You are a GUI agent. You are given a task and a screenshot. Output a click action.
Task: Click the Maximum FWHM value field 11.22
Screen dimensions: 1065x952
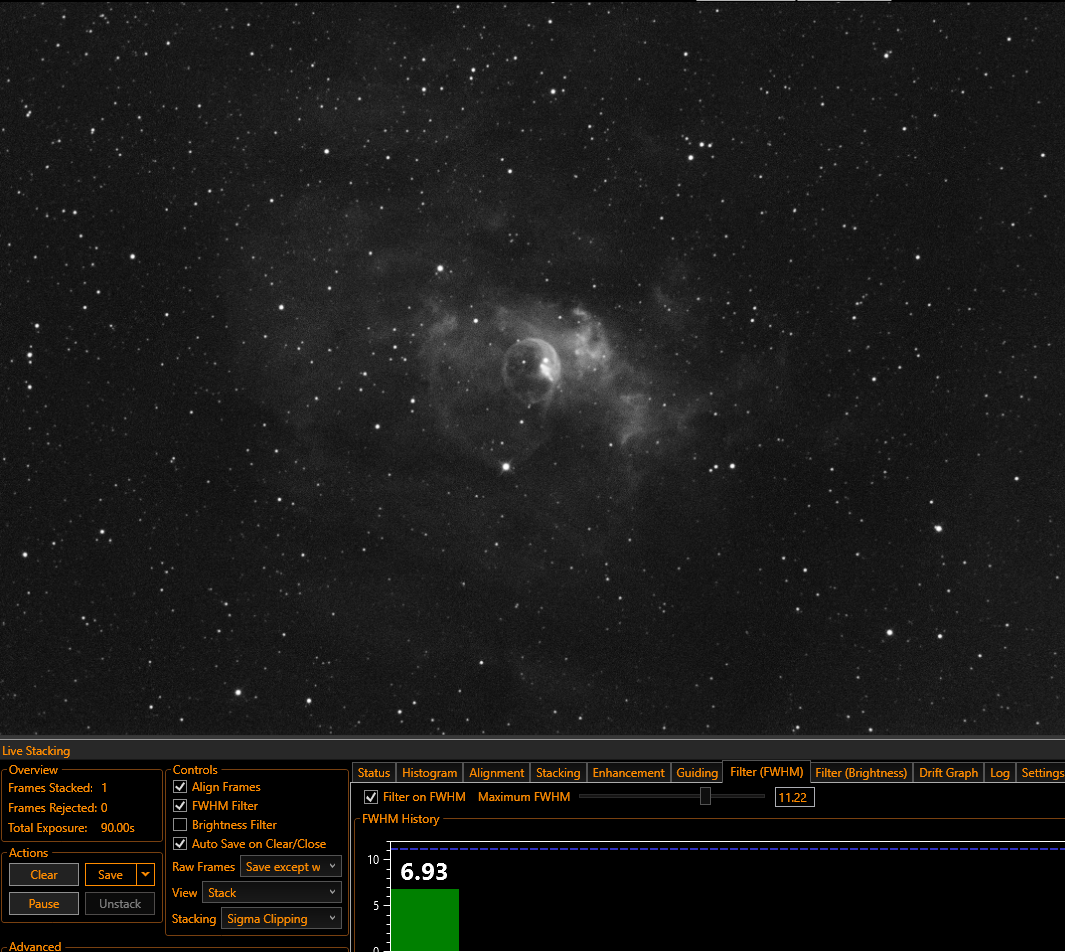(795, 797)
